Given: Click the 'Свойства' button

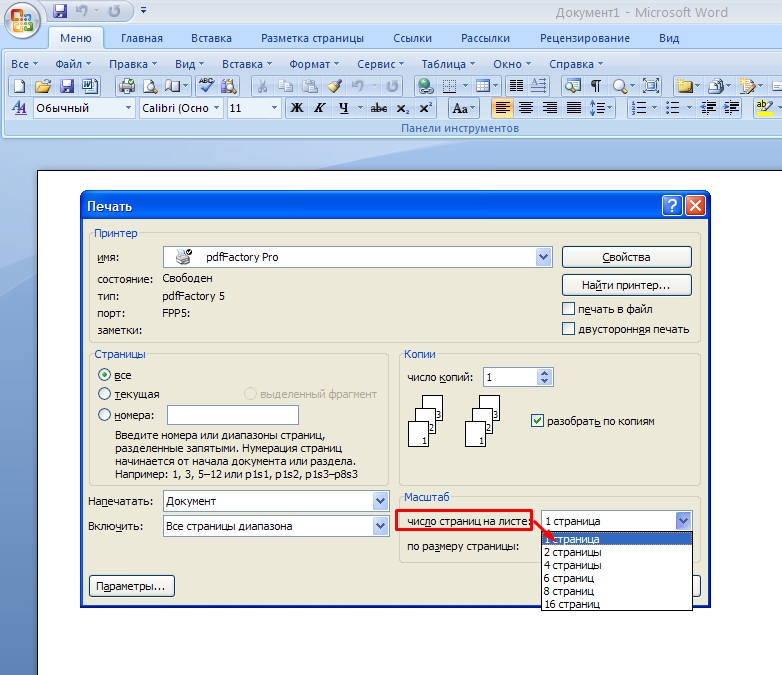Looking at the screenshot, I should [x=626, y=257].
